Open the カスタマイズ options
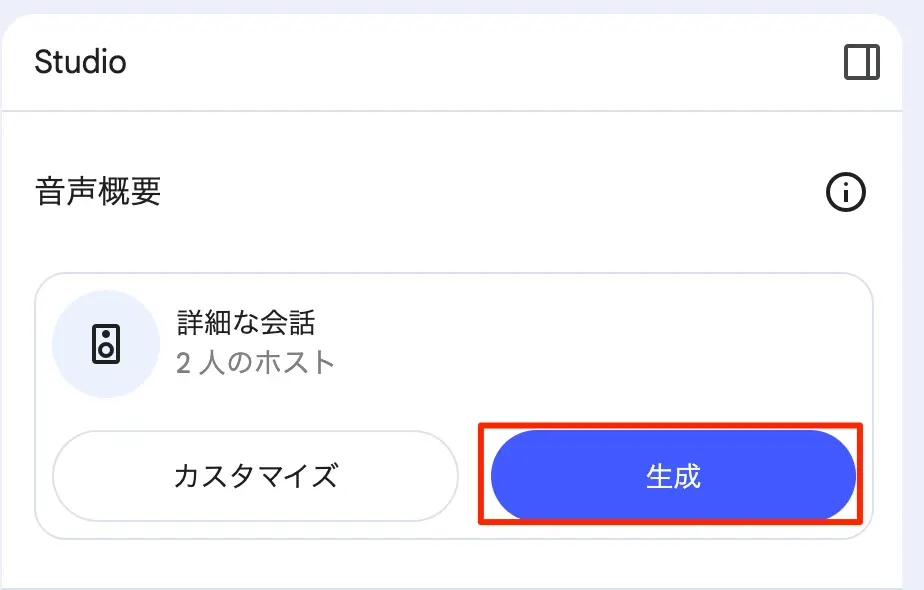924x590 pixels. tap(255, 476)
